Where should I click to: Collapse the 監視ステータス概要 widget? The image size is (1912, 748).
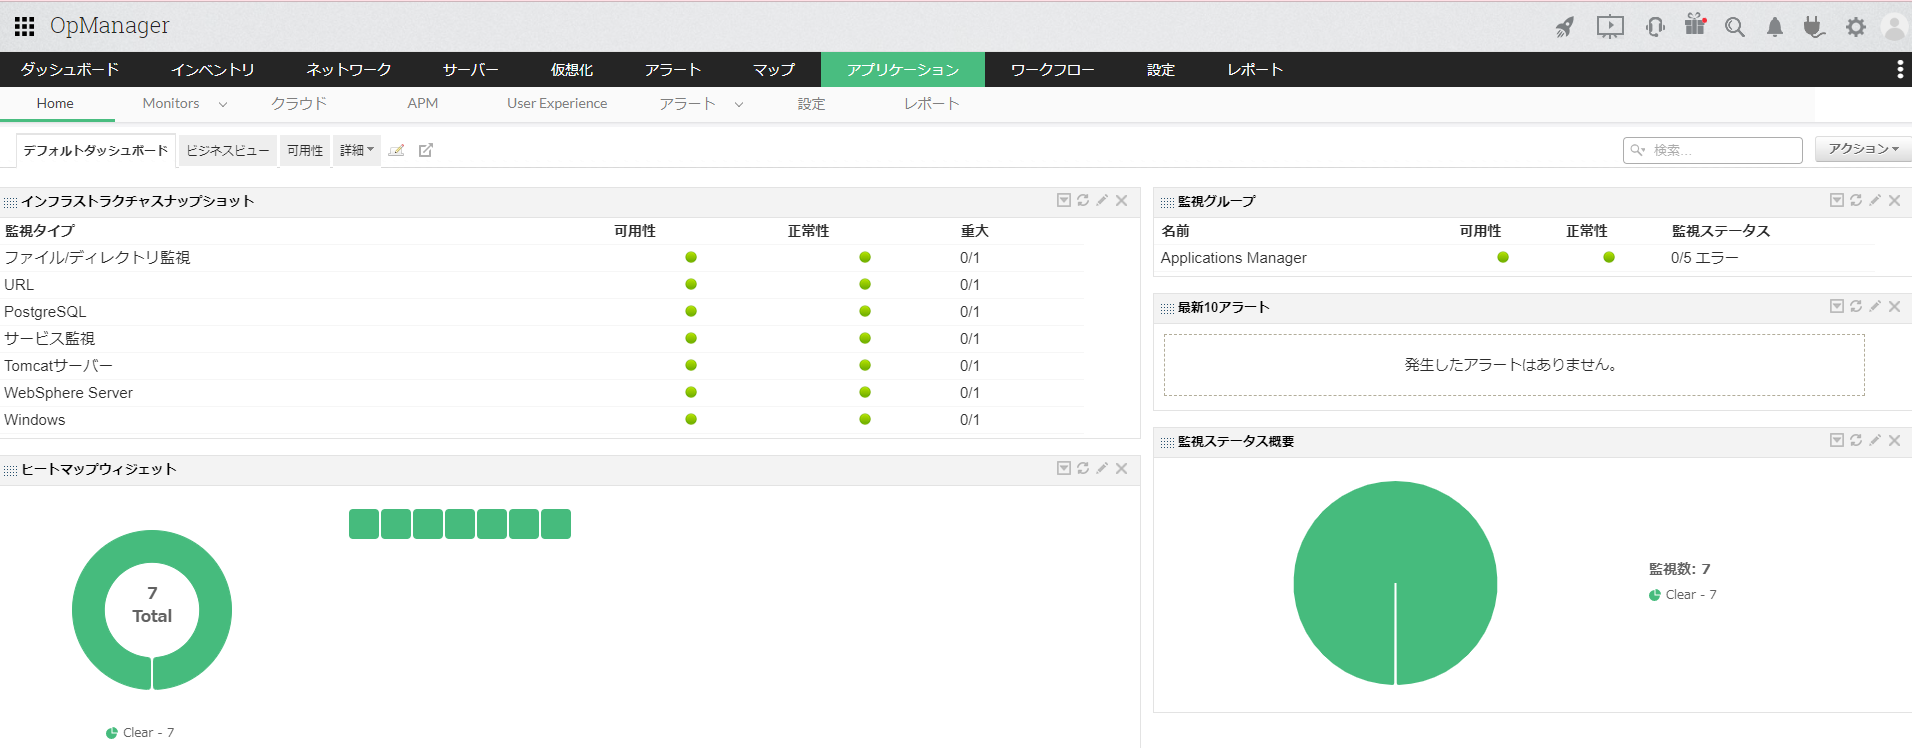coord(1837,440)
